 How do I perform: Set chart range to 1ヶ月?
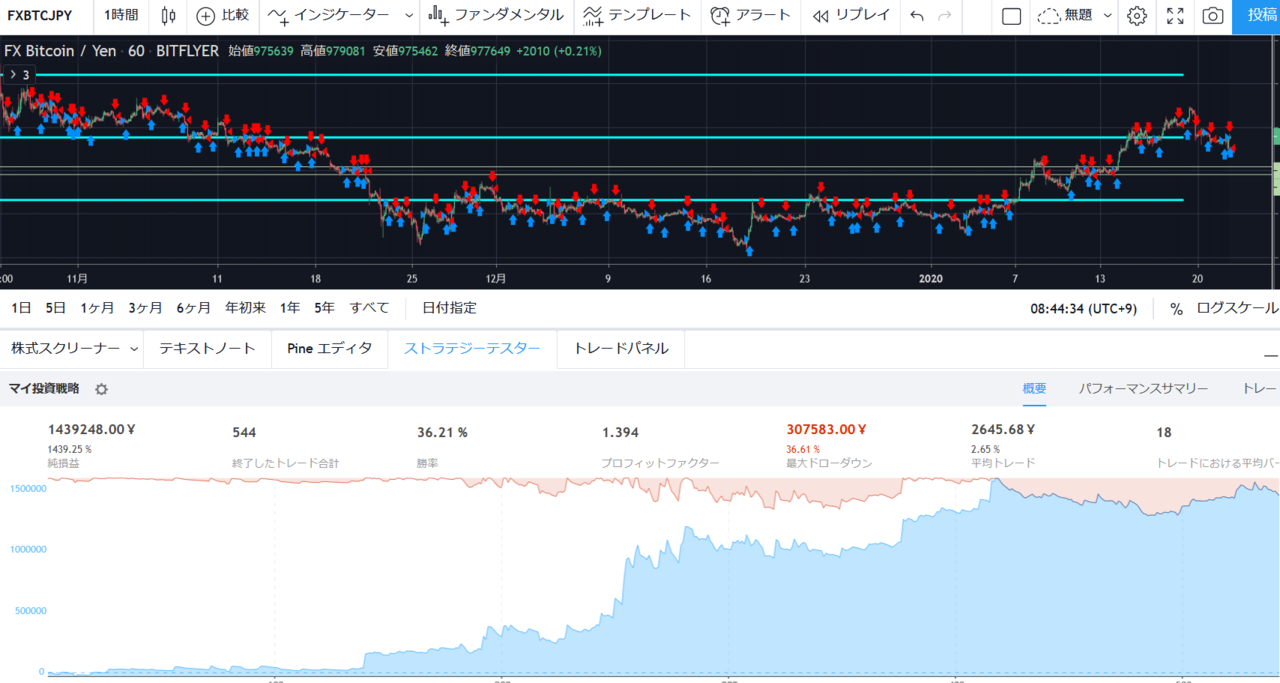tap(97, 308)
